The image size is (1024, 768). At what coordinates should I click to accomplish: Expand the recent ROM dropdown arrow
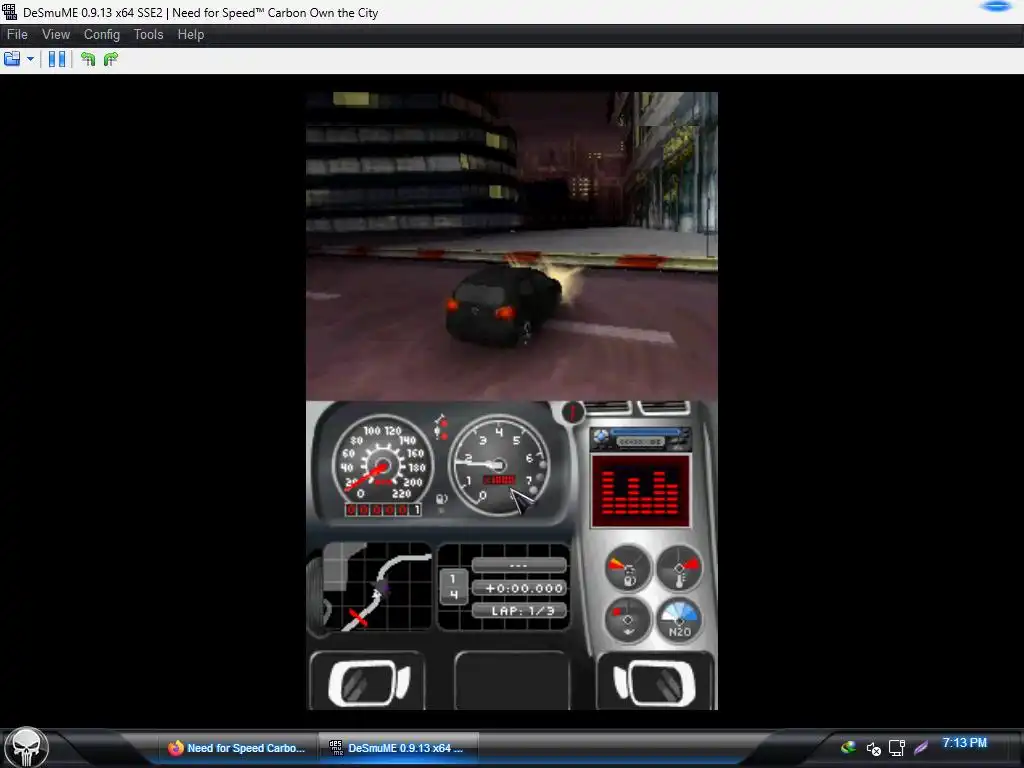[30, 59]
